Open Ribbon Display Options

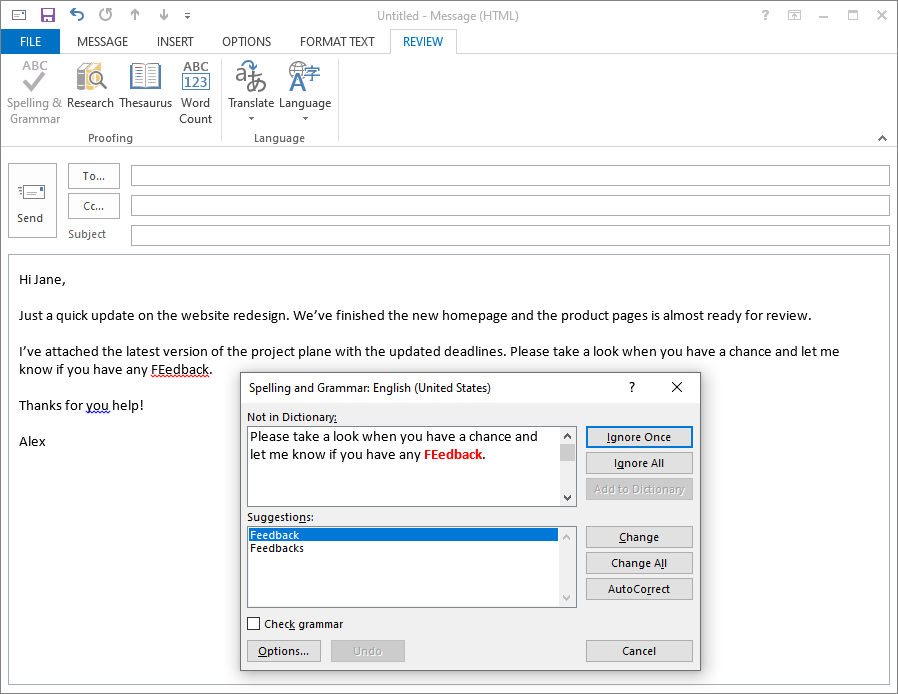(x=794, y=15)
